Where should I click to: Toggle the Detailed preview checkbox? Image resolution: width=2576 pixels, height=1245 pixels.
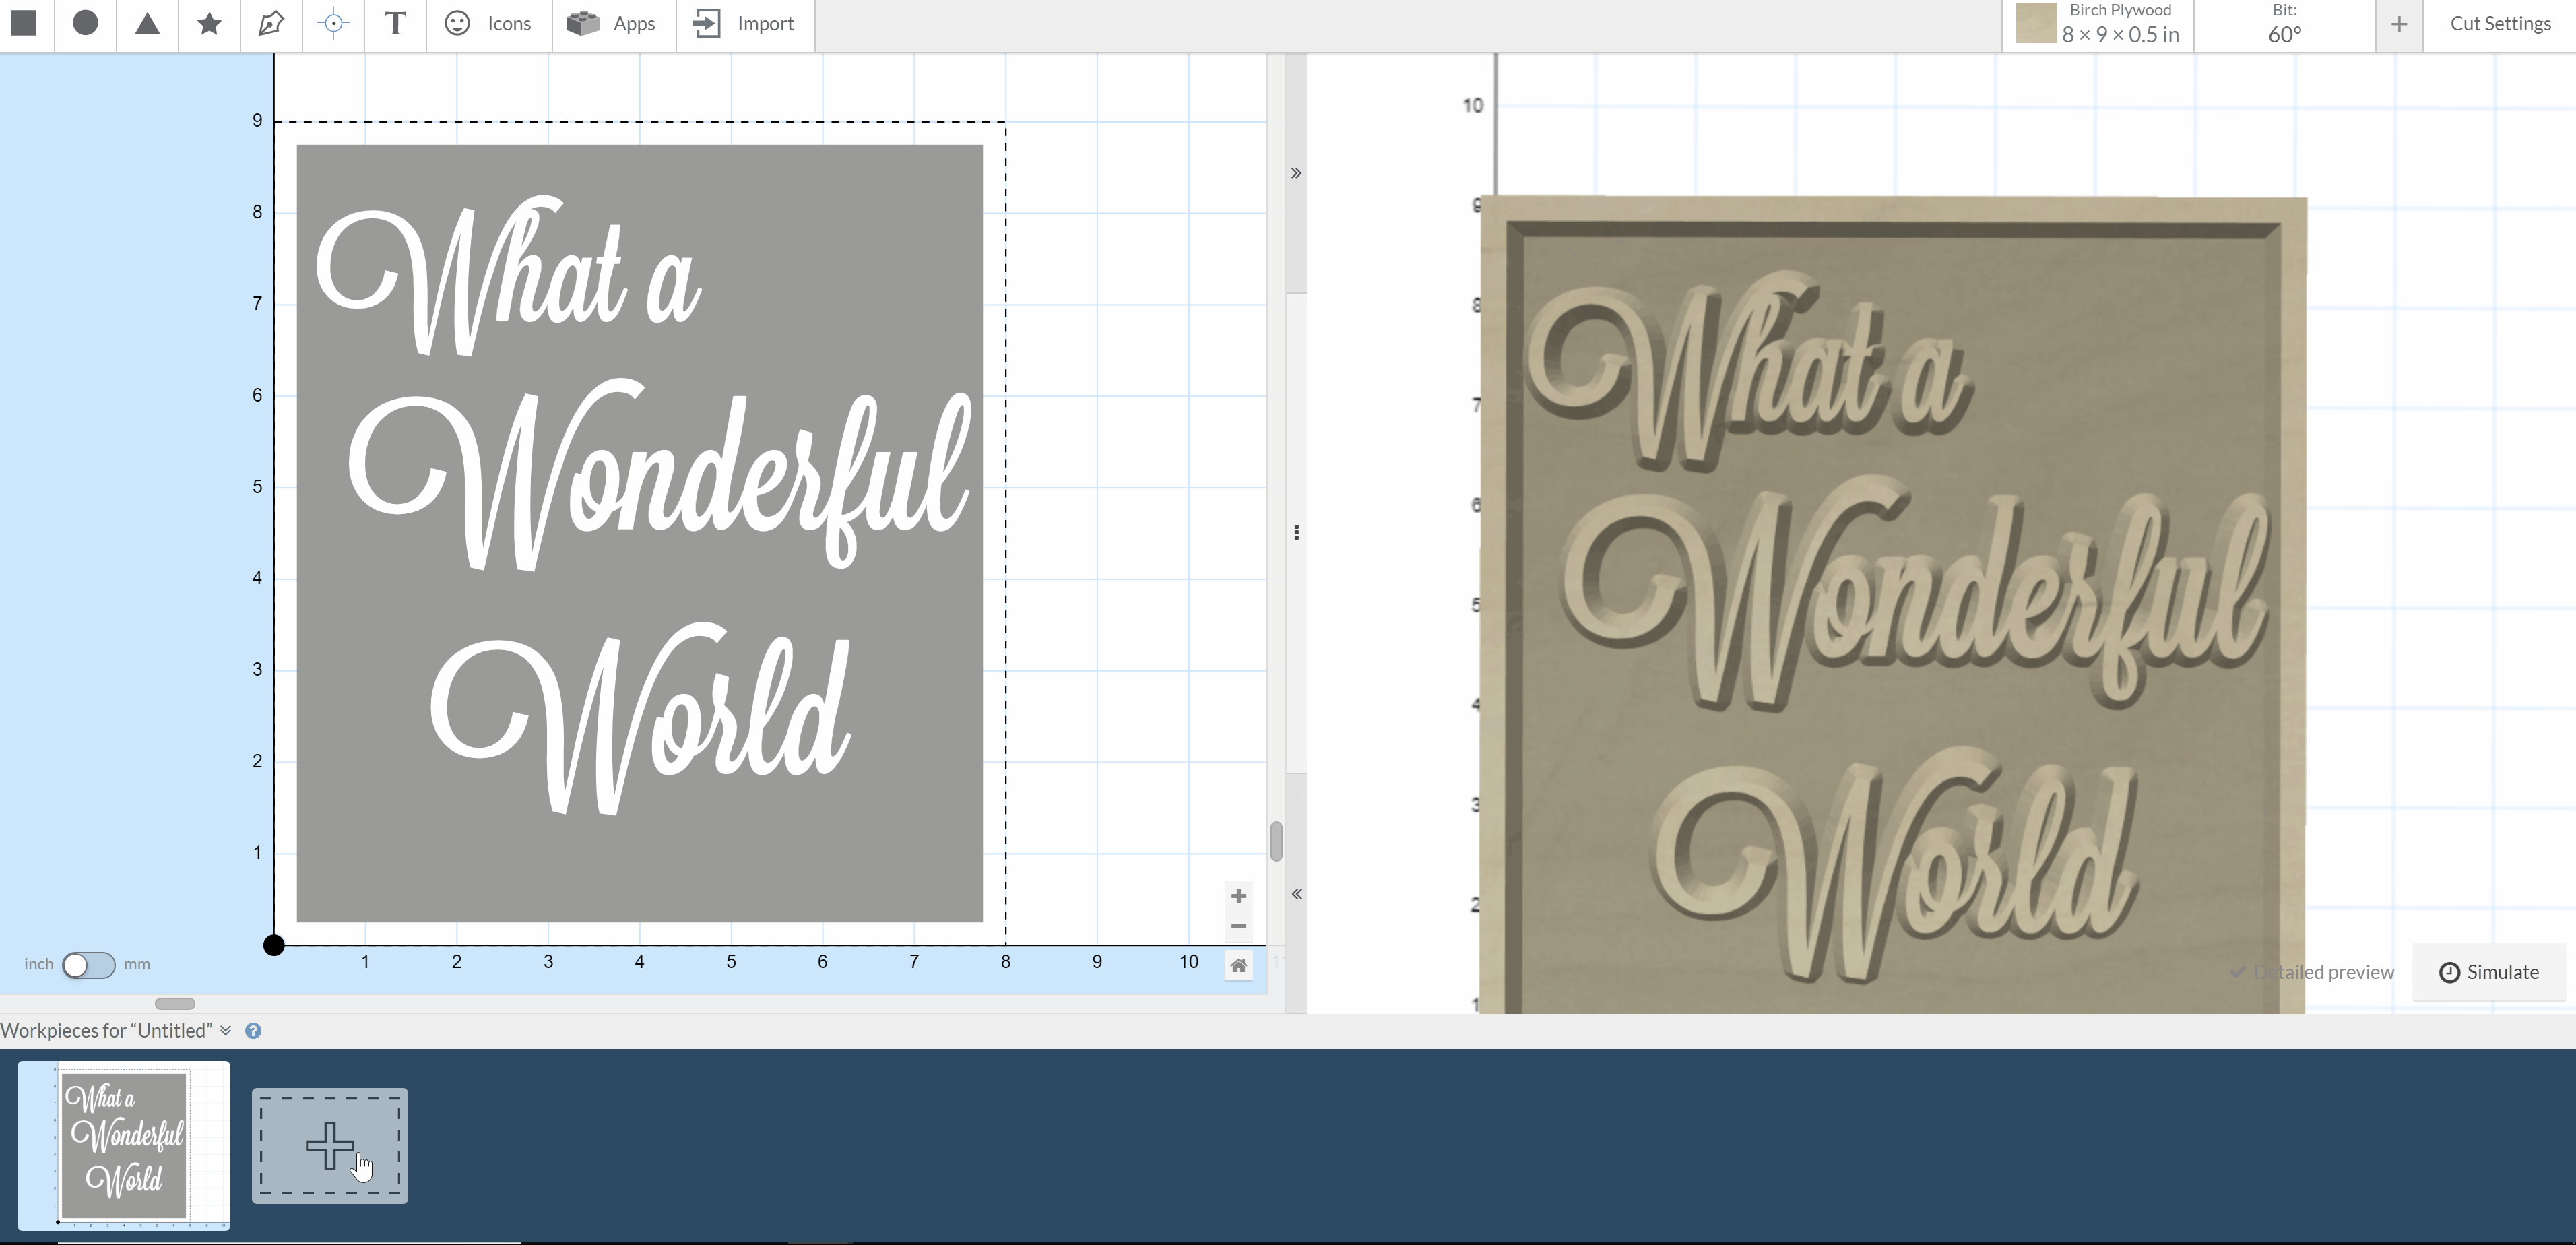pyautogui.click(x=2238, y=972)
